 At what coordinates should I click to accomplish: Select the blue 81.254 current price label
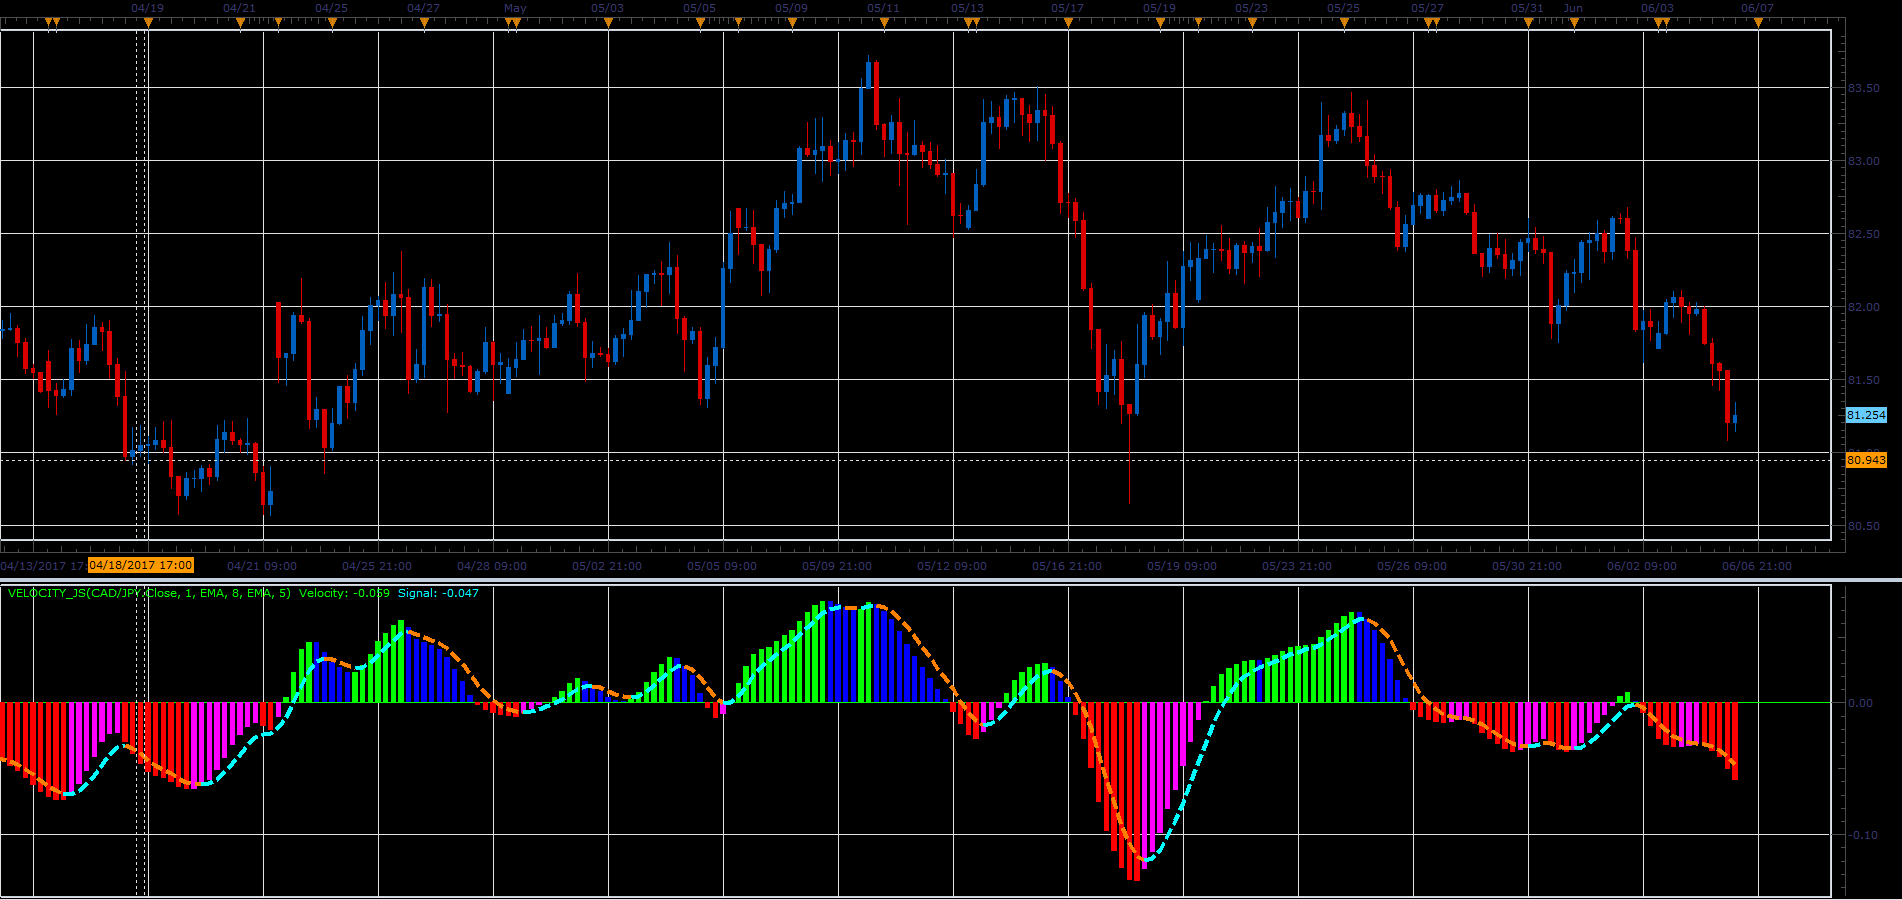click(x=1866, y=415)
